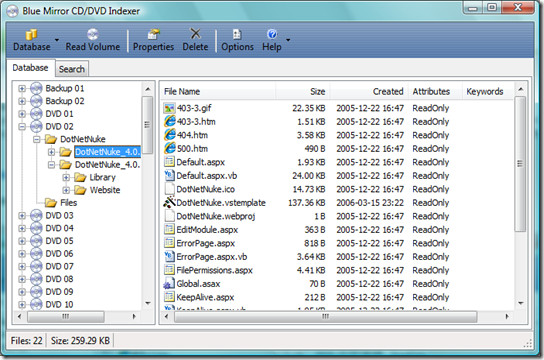
Task: Click the 2006-03-15 23:22 created date
Action: click(370, 203)
